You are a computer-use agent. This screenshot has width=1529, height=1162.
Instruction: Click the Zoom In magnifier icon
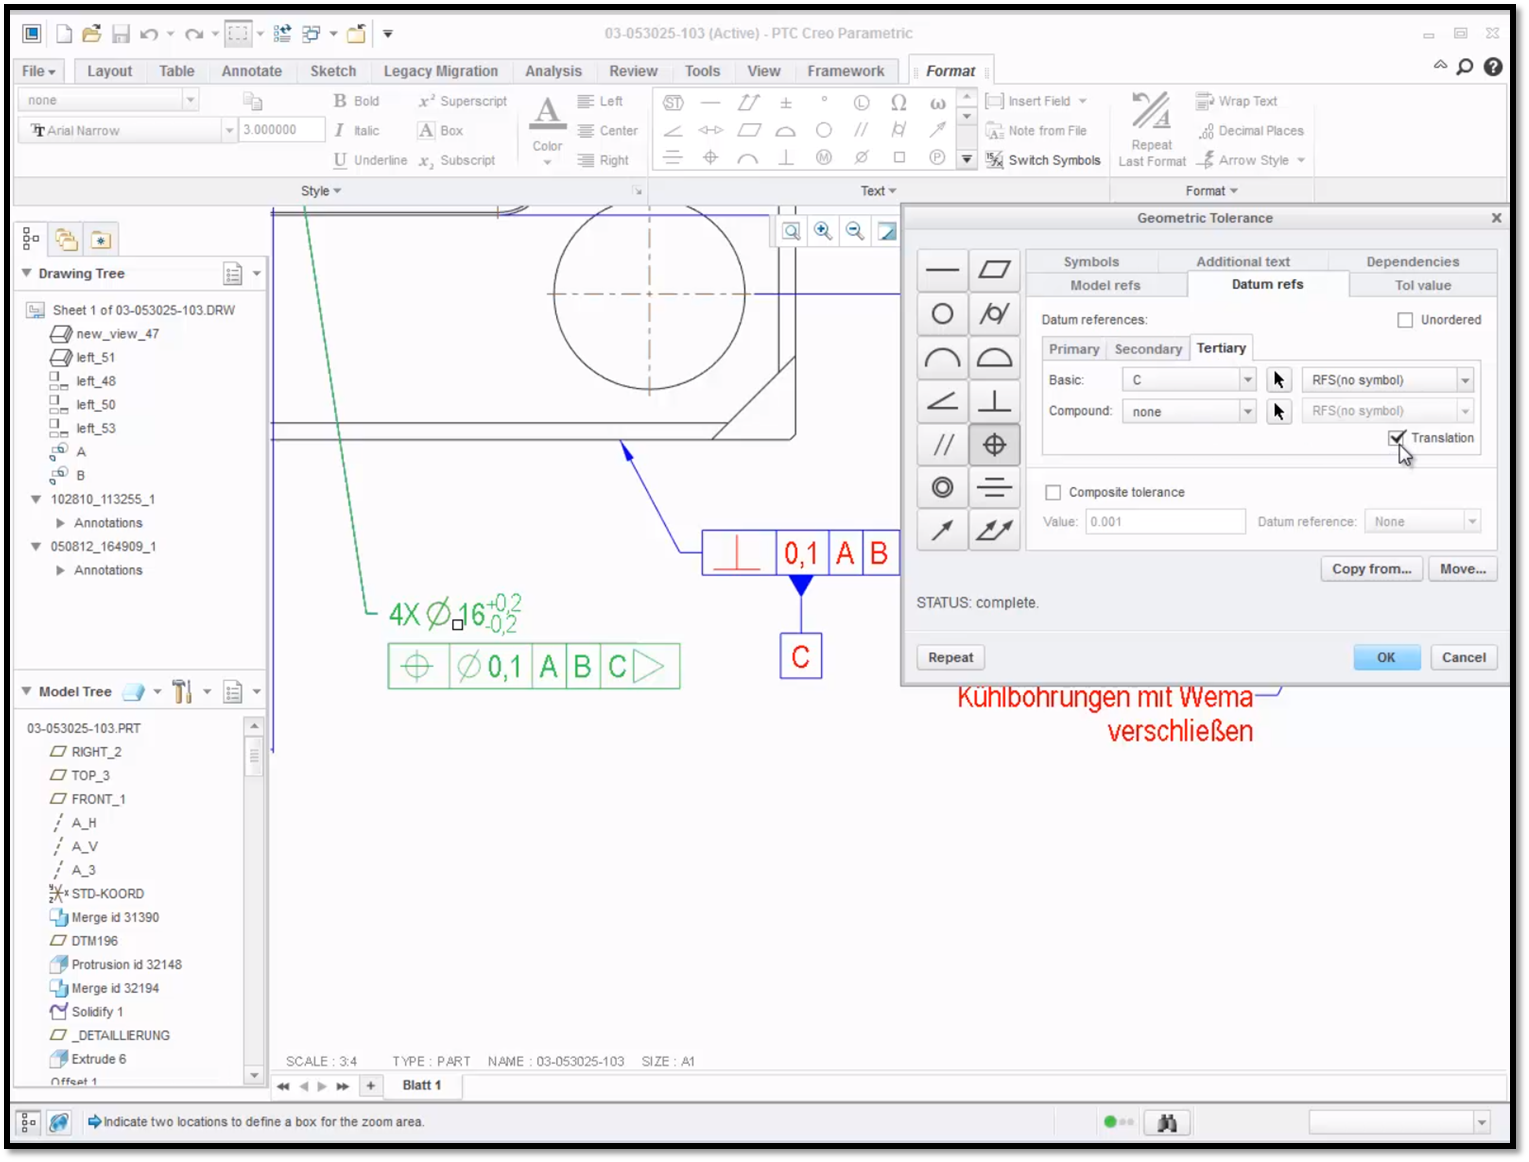[823, 231]
